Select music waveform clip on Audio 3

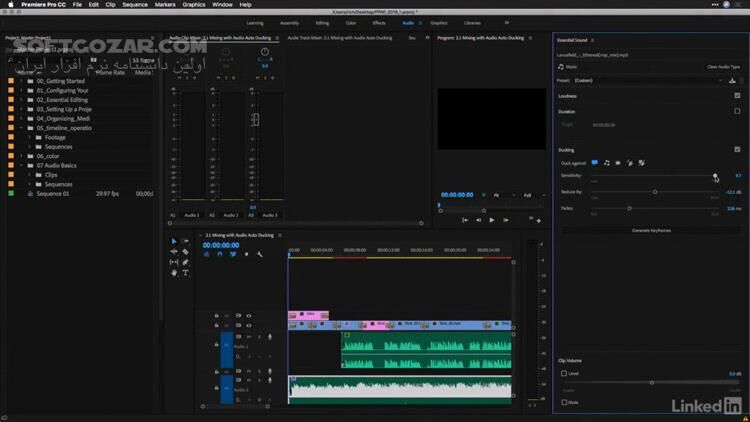(x=399, y=389)
